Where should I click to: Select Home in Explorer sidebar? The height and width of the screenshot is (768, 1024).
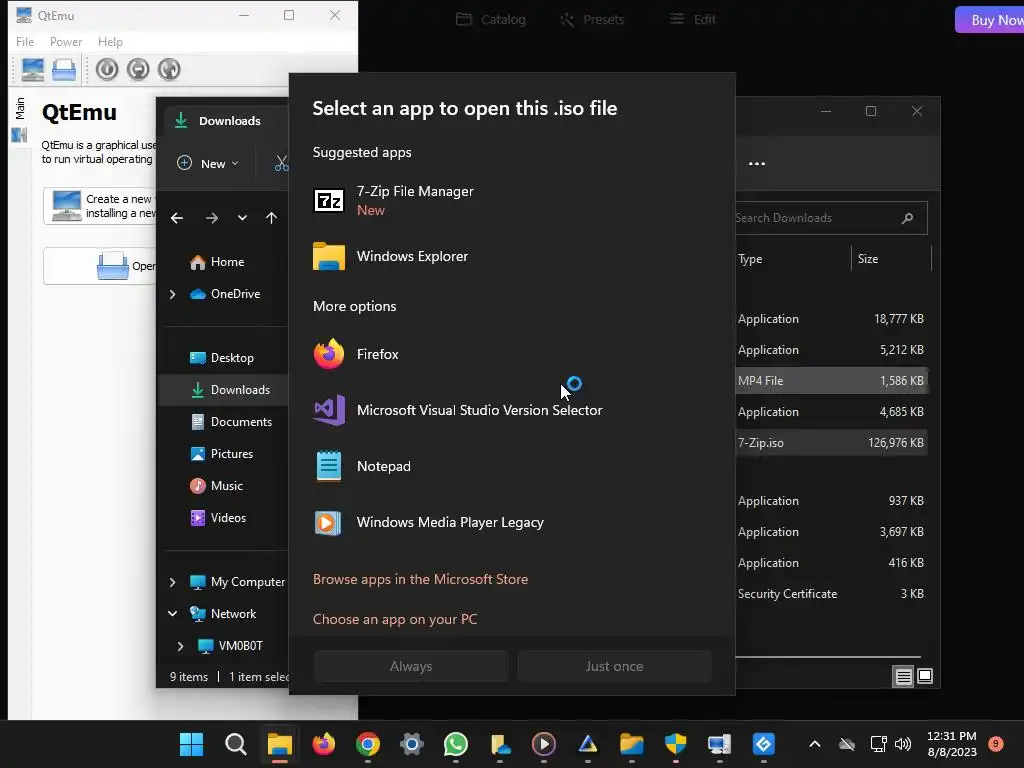[x=223, y=262]
